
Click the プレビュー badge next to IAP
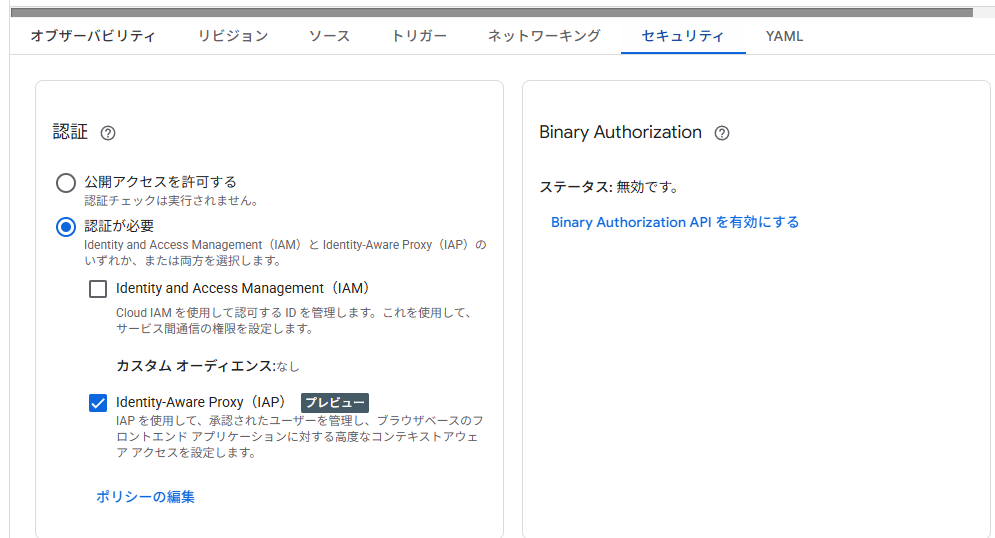335,403
